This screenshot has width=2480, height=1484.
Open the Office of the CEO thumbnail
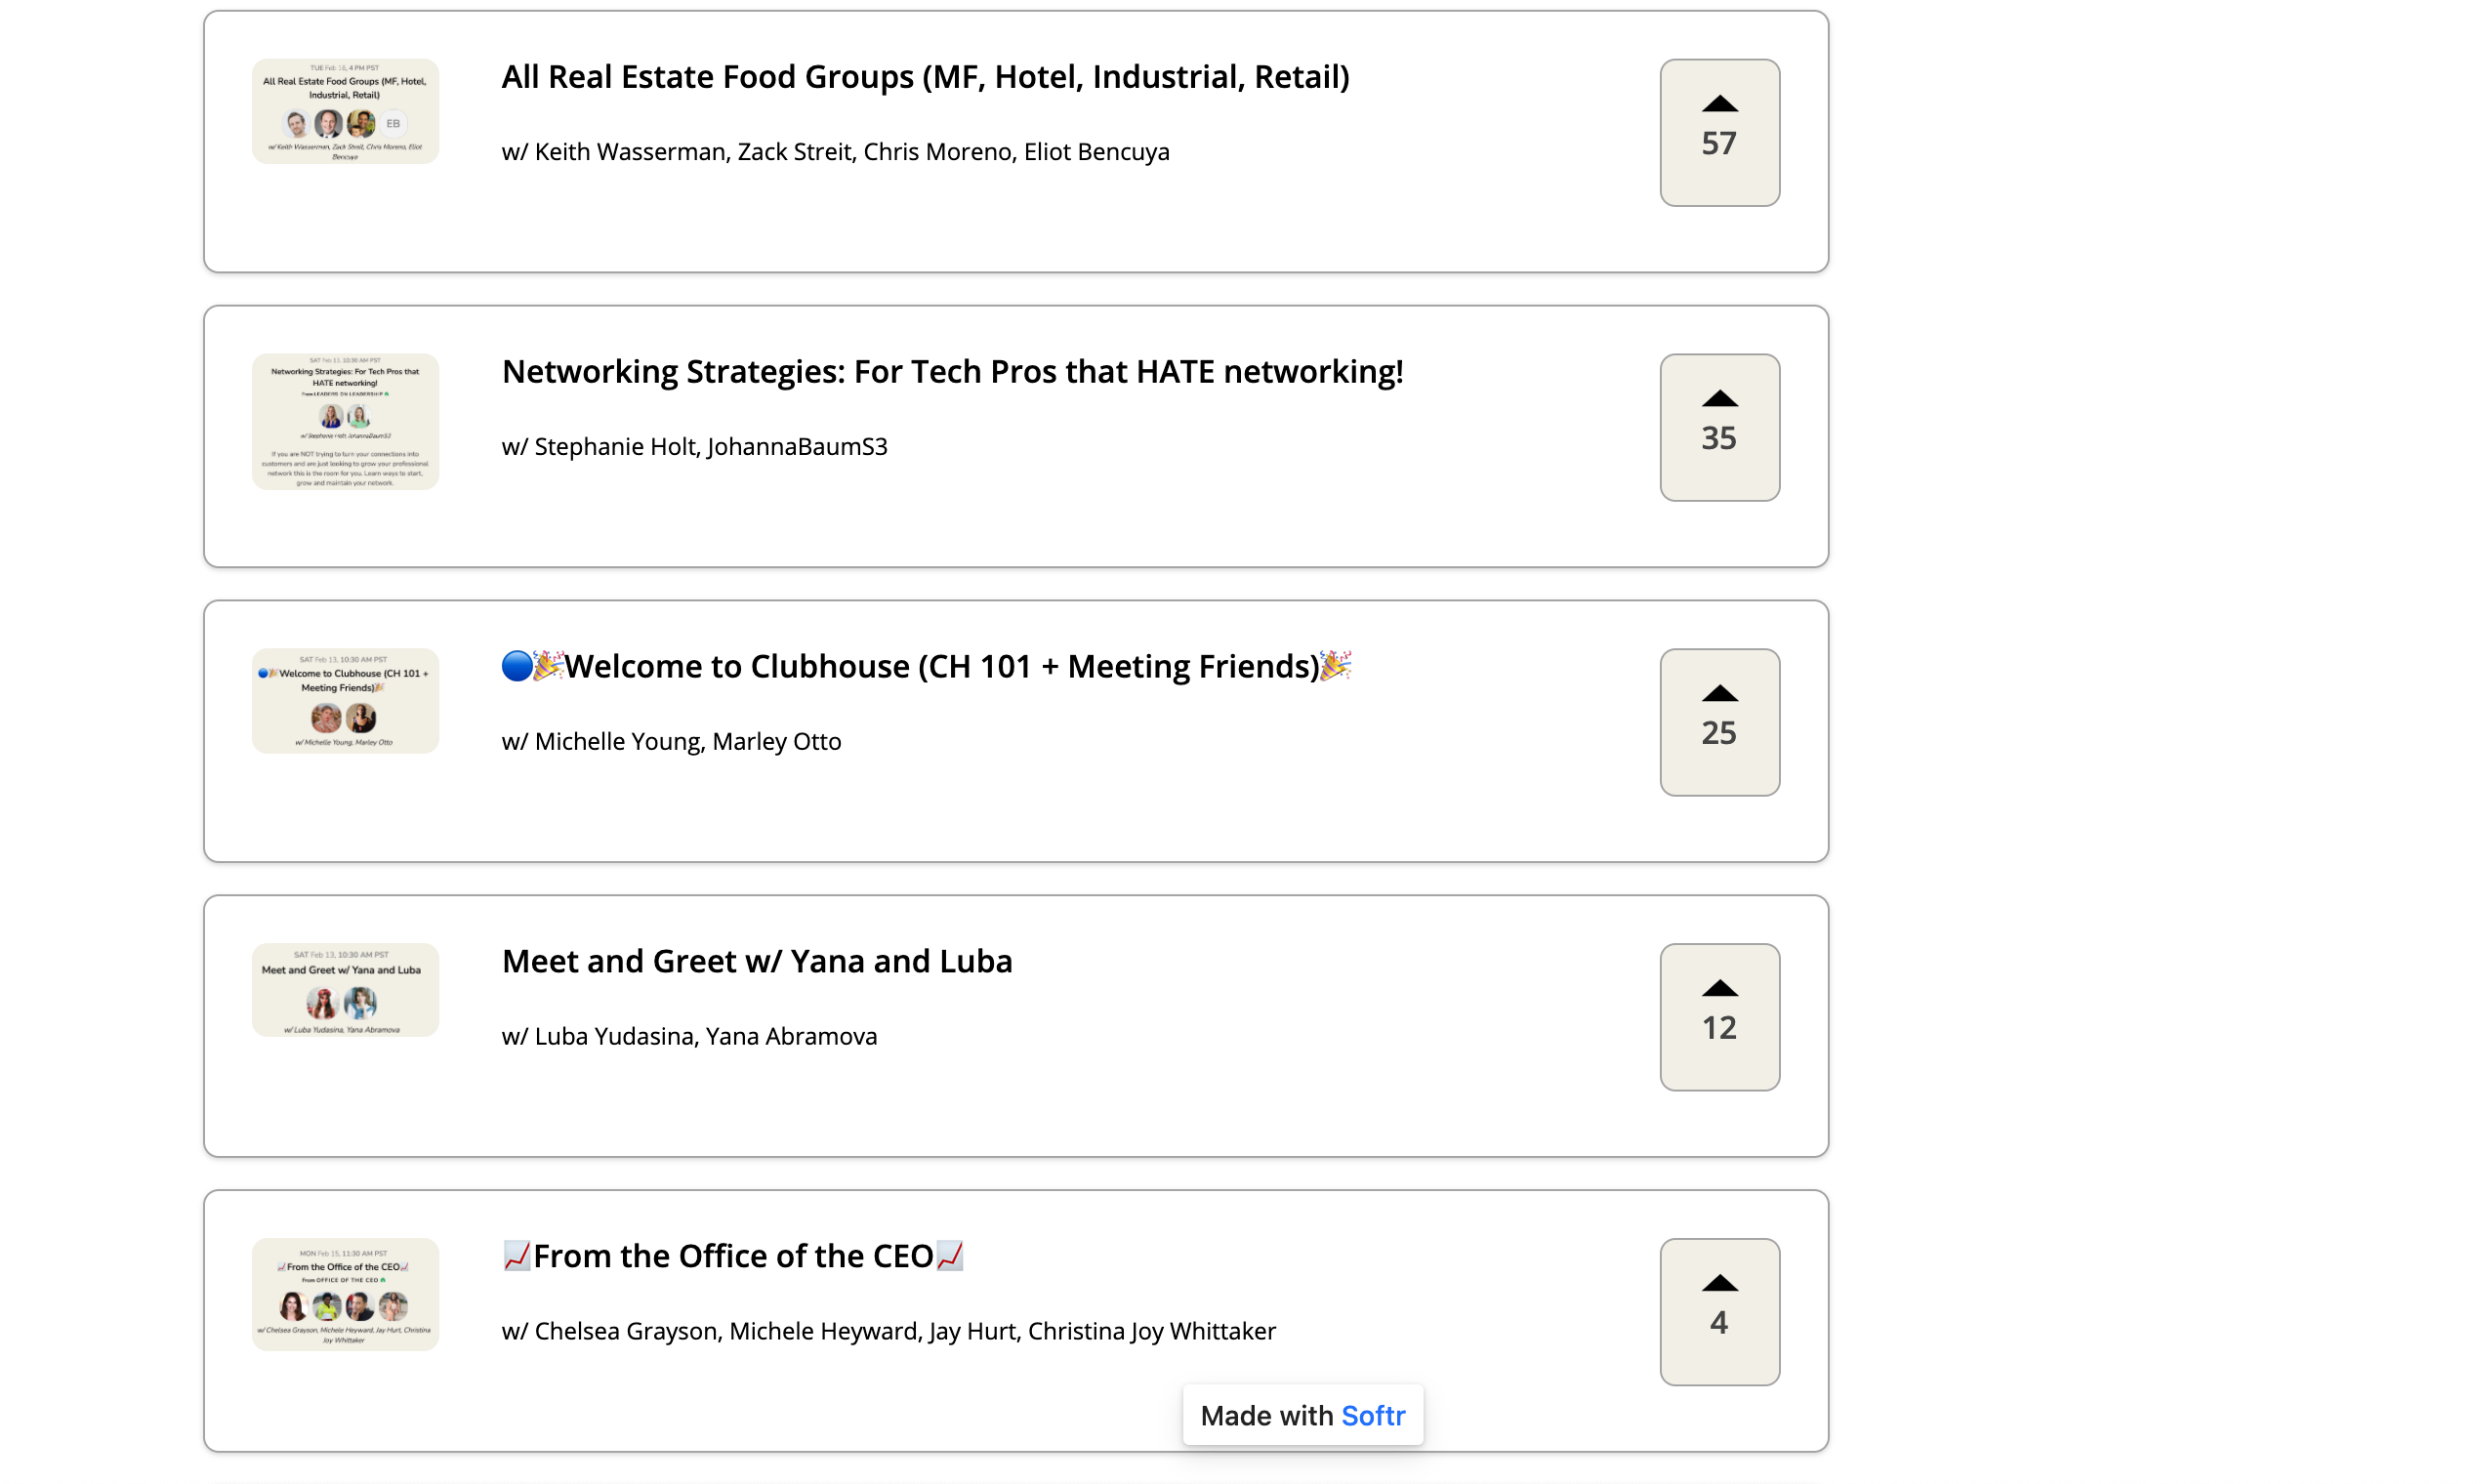tap(345, 1294)
